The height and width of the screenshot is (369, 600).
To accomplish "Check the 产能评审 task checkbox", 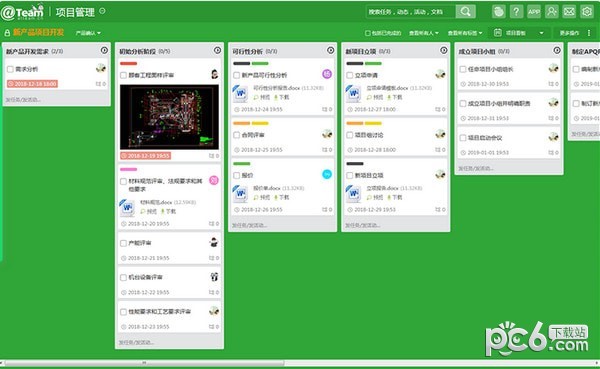I will click(x=123, y=243).
